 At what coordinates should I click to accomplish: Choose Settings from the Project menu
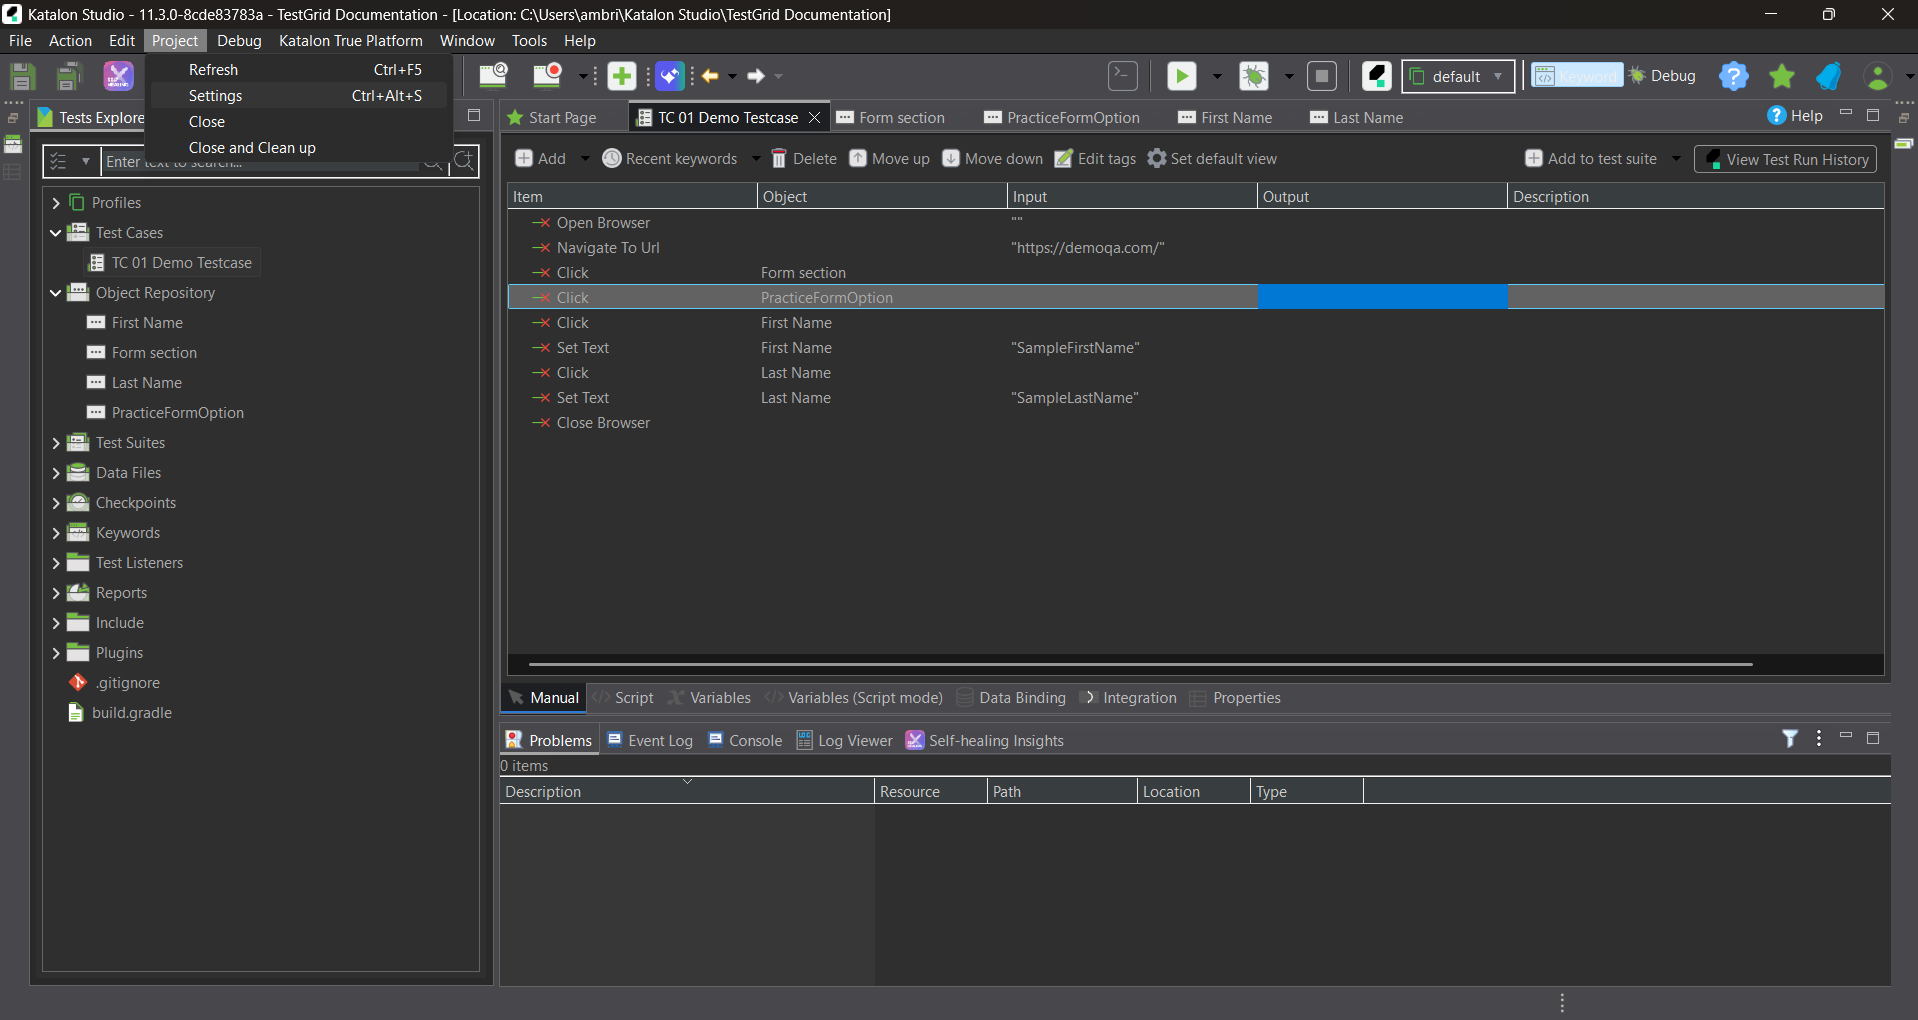click(x=300, y=96)
